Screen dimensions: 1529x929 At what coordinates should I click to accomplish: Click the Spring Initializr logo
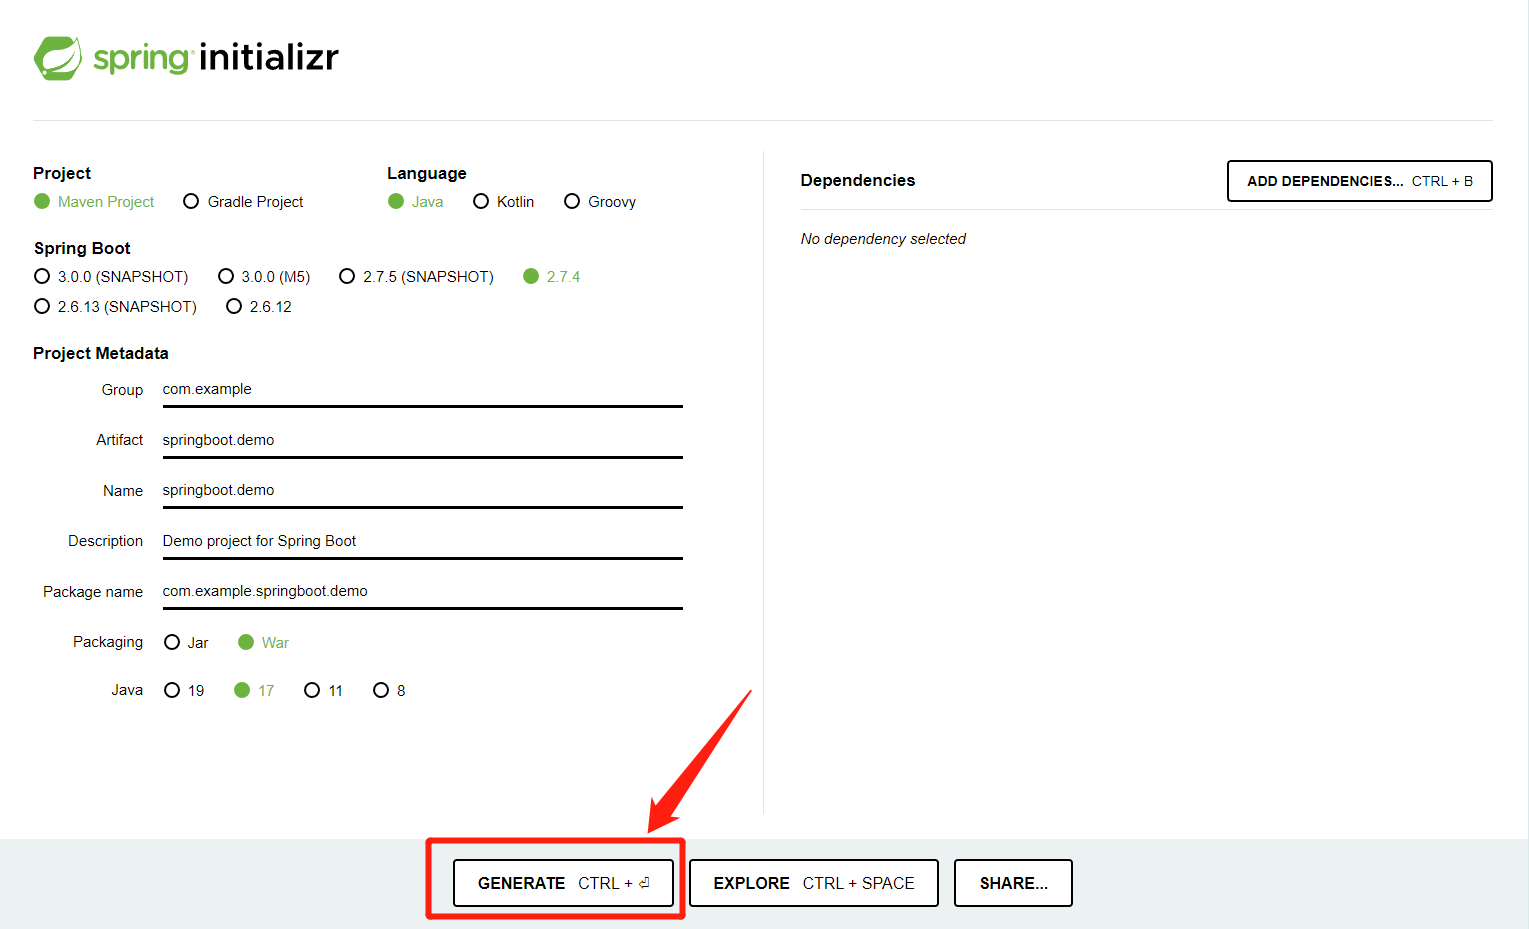(x=186, y=58)
